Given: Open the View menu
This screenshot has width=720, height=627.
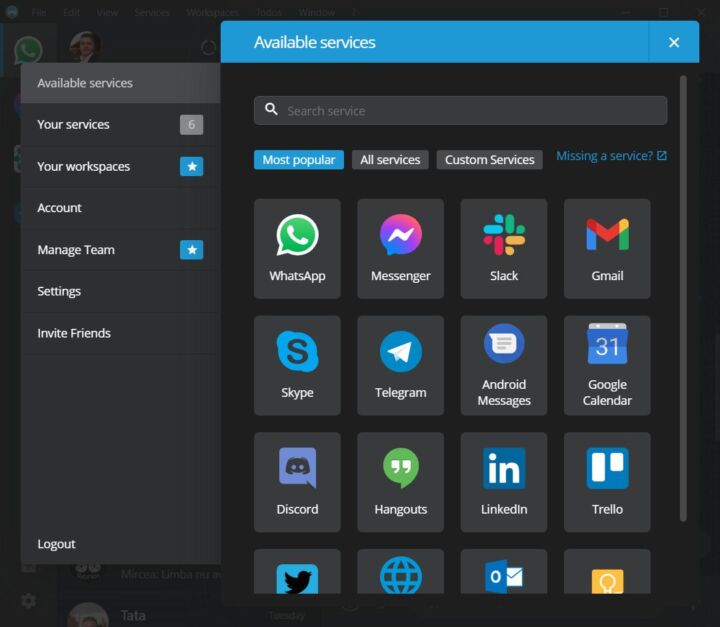Looking at the screenshot, I should (x=107, y=12).
